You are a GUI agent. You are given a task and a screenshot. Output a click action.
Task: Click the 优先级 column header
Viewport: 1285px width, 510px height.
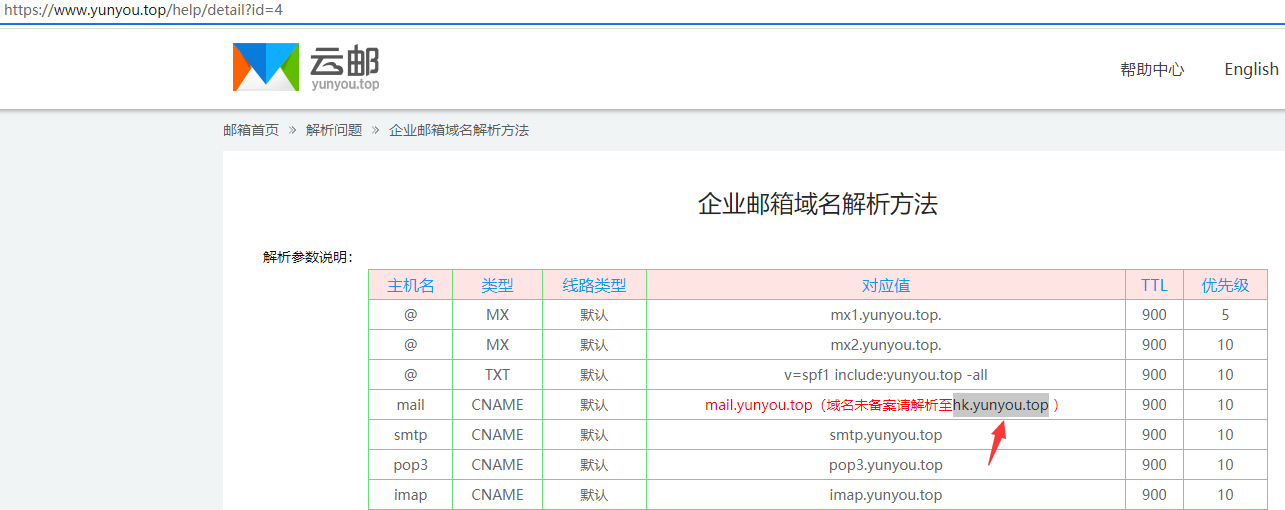coord(1225,285)
